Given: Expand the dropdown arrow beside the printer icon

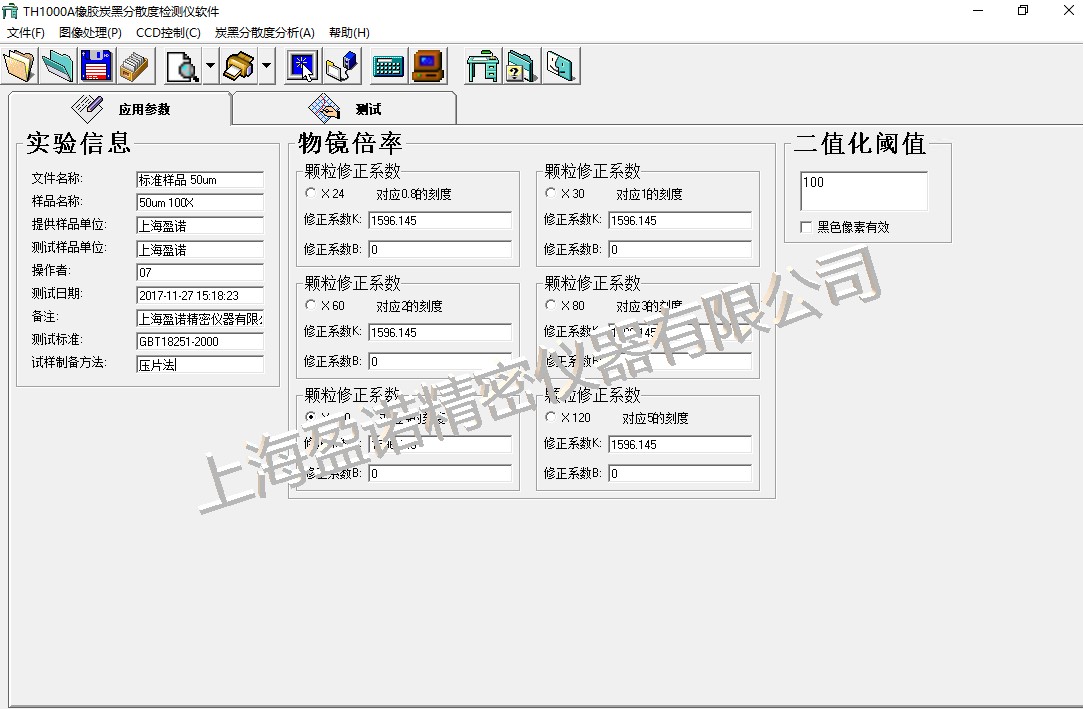Looking at the screenshot, I should coord(266,66).
